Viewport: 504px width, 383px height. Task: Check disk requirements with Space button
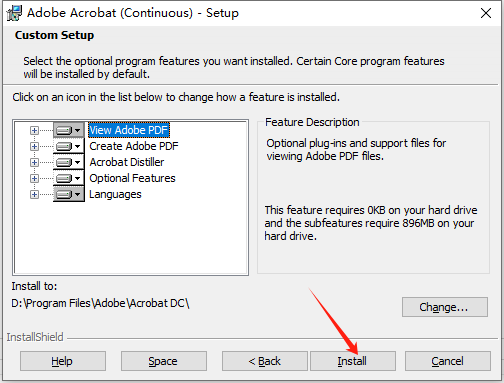click(x=164, y=361)
